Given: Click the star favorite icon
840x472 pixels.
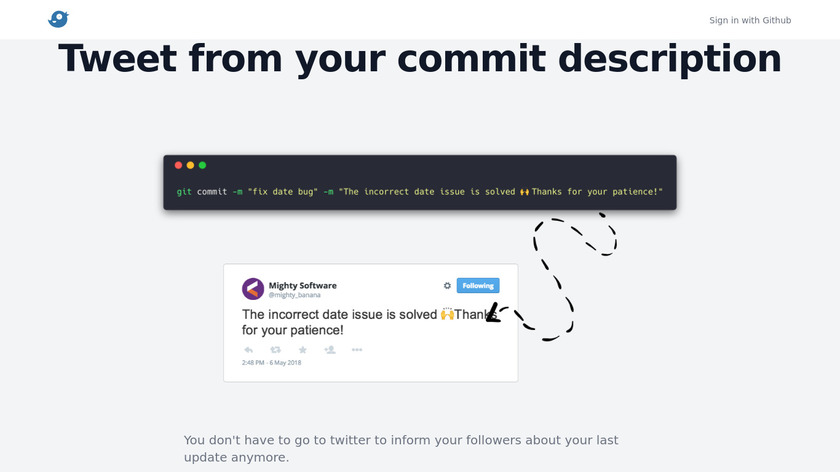Looking at the screenshot, I should pyautogui.click(x=303, y=349).
